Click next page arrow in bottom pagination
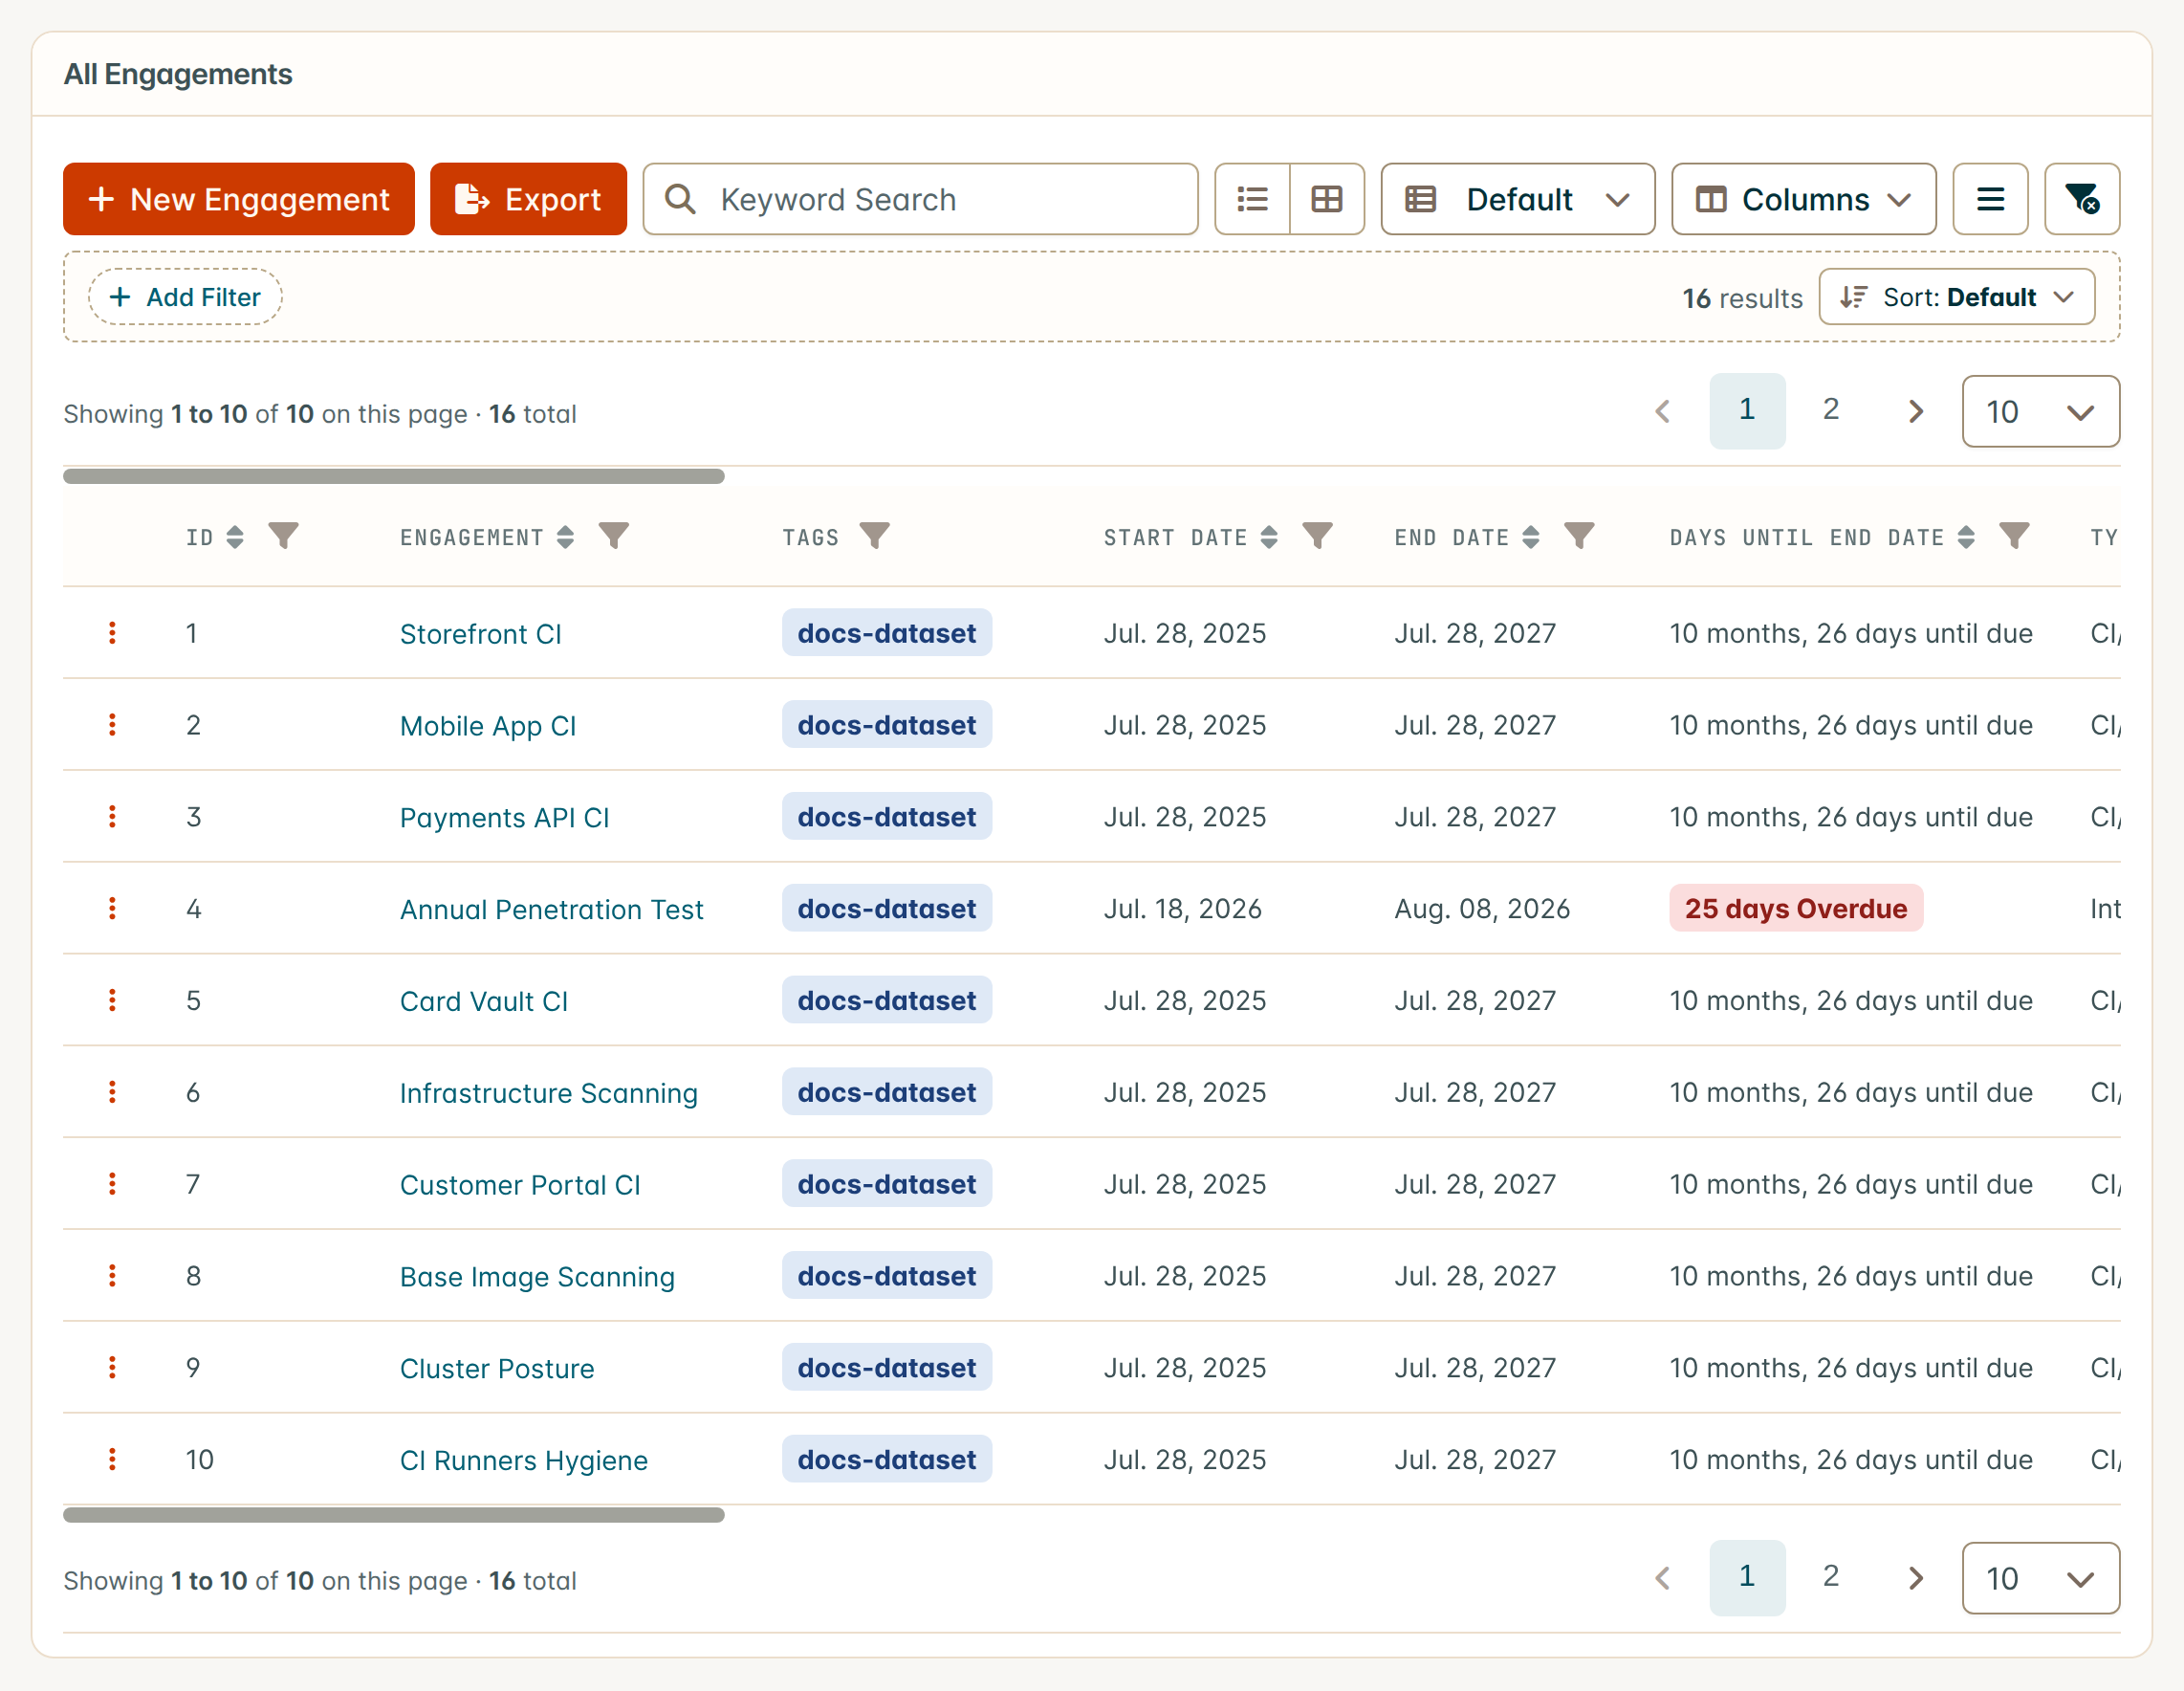2184x1691 pixels. (1915, 1578)
